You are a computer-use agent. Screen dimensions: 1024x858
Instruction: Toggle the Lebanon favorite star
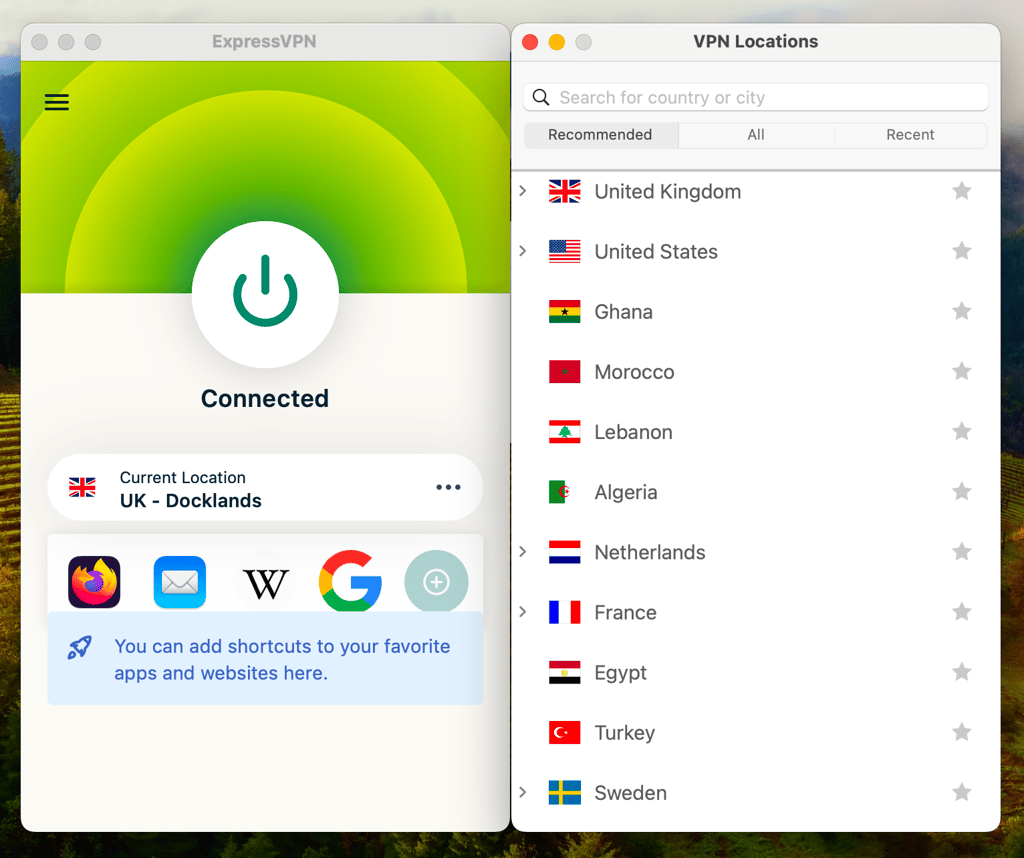click(x=961, y=431)
